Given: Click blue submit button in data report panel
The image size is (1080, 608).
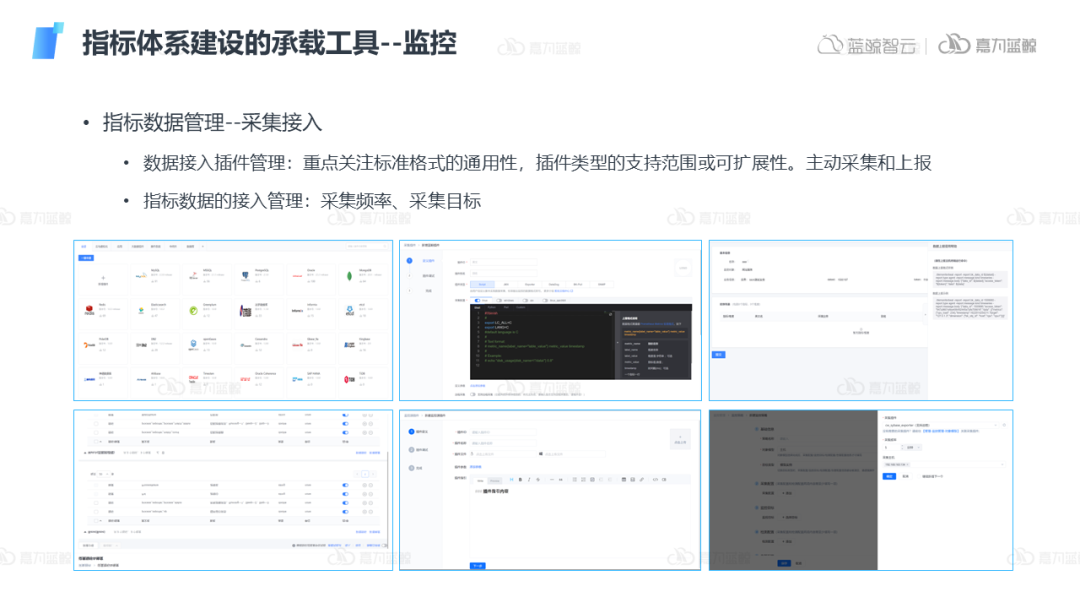Looking at the screenshot, I should tap(718, 355).
